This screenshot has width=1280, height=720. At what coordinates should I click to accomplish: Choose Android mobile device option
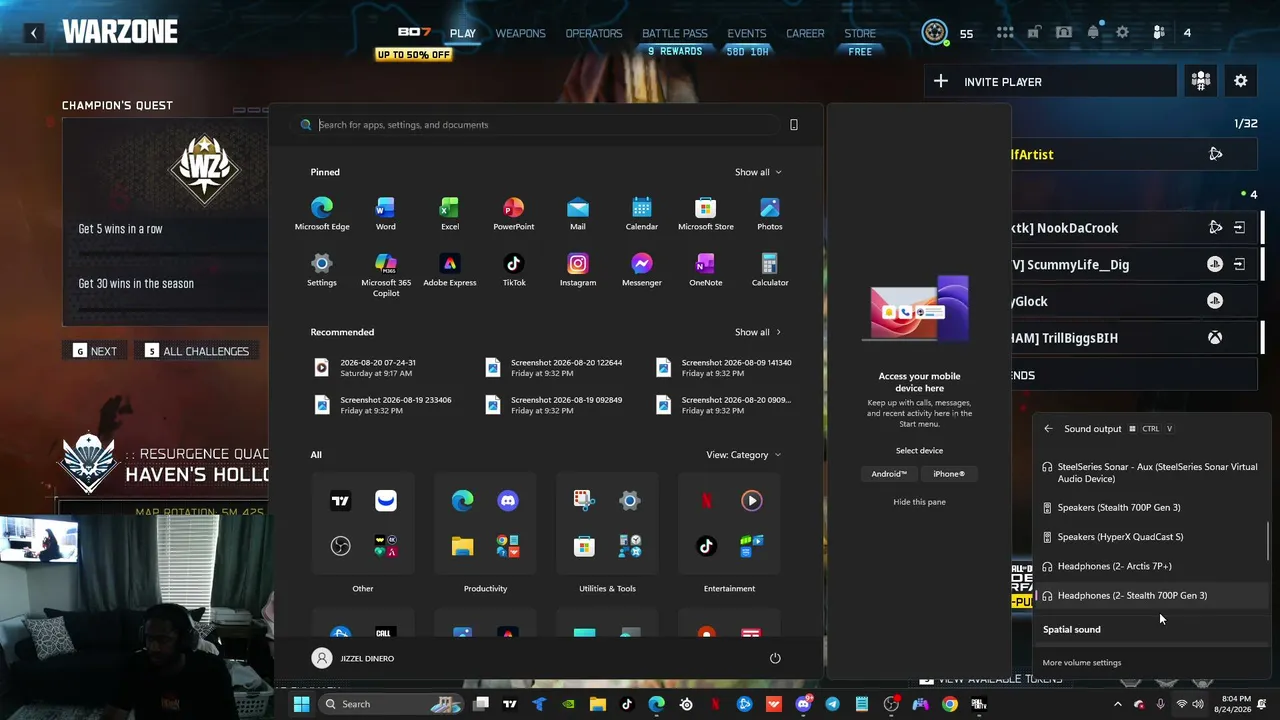tap(889, 474)
